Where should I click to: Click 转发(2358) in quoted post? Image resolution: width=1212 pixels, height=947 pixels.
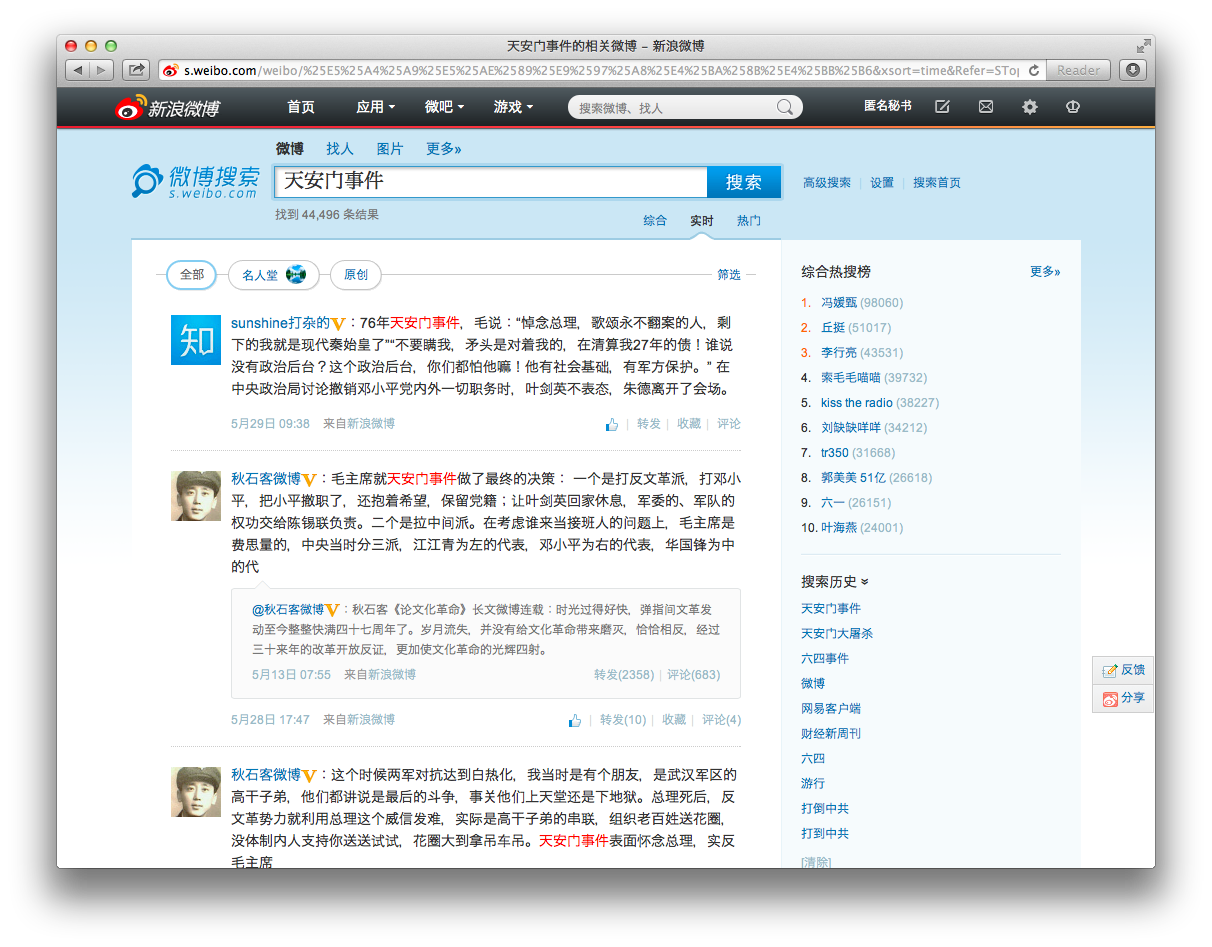pyautogui.click(x=624, y=675)
